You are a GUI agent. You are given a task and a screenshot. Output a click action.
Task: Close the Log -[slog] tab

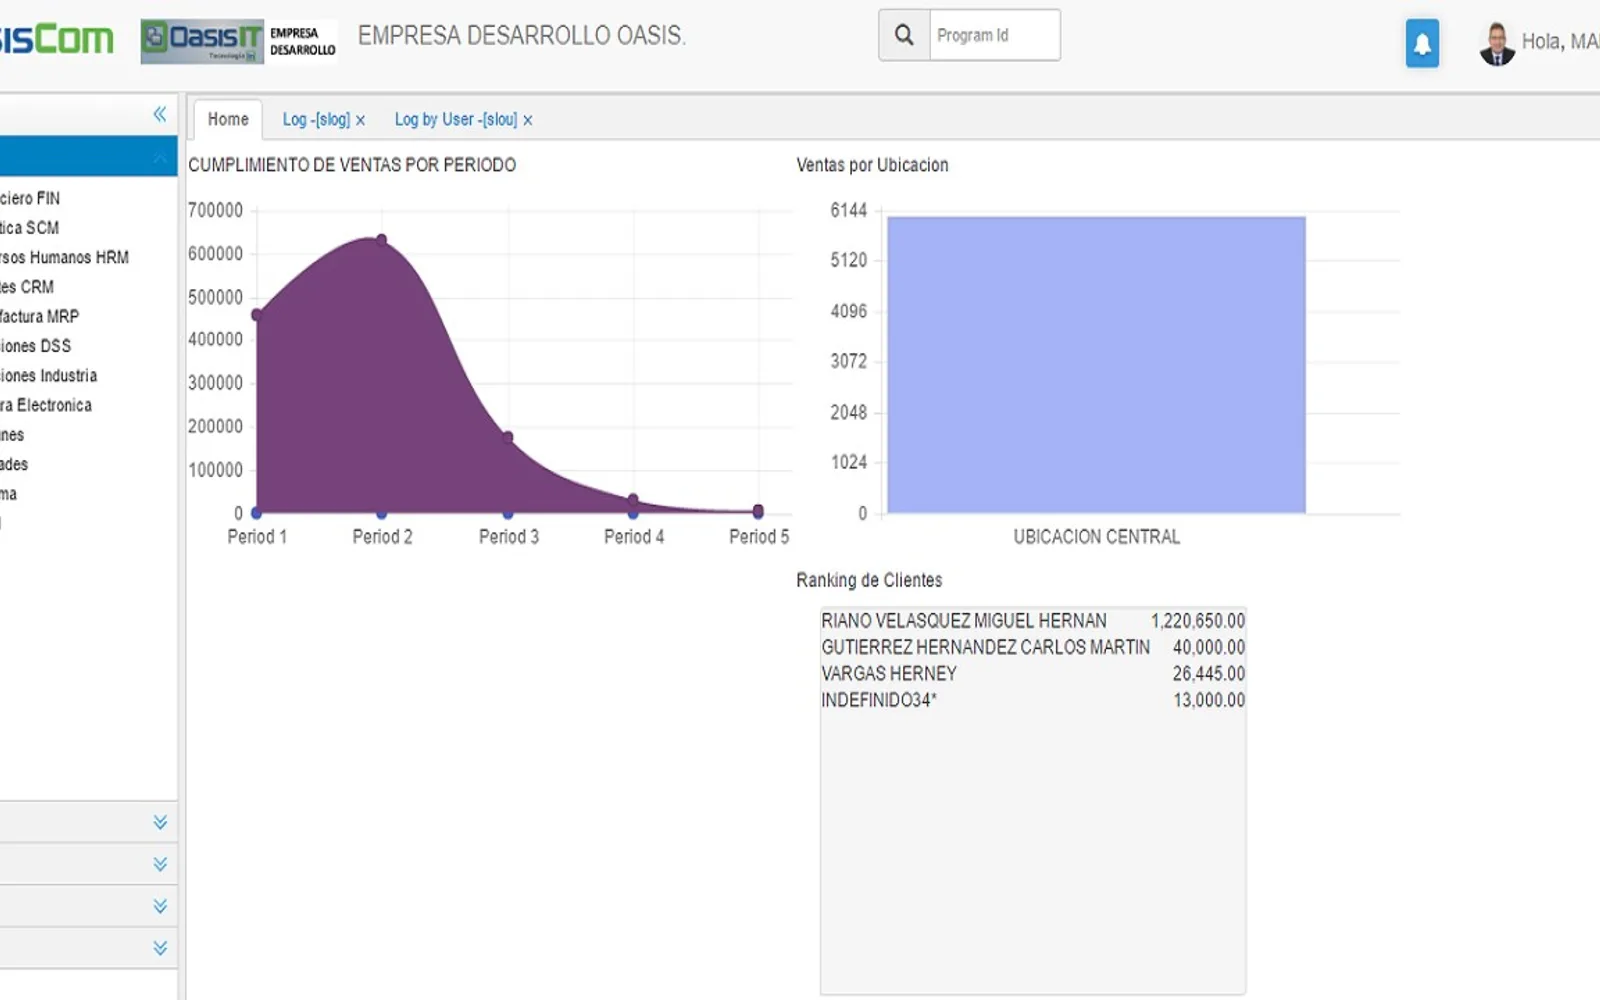point(360,120)
